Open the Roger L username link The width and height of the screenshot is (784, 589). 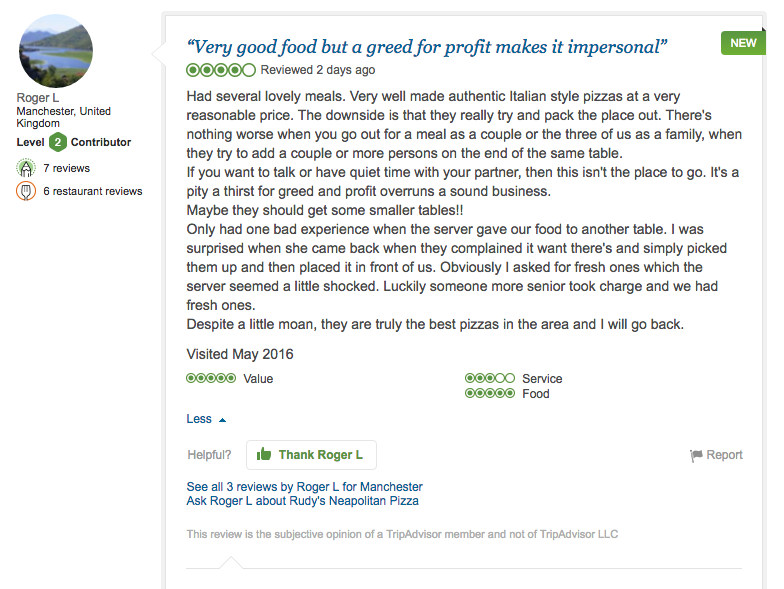(38, 98)
